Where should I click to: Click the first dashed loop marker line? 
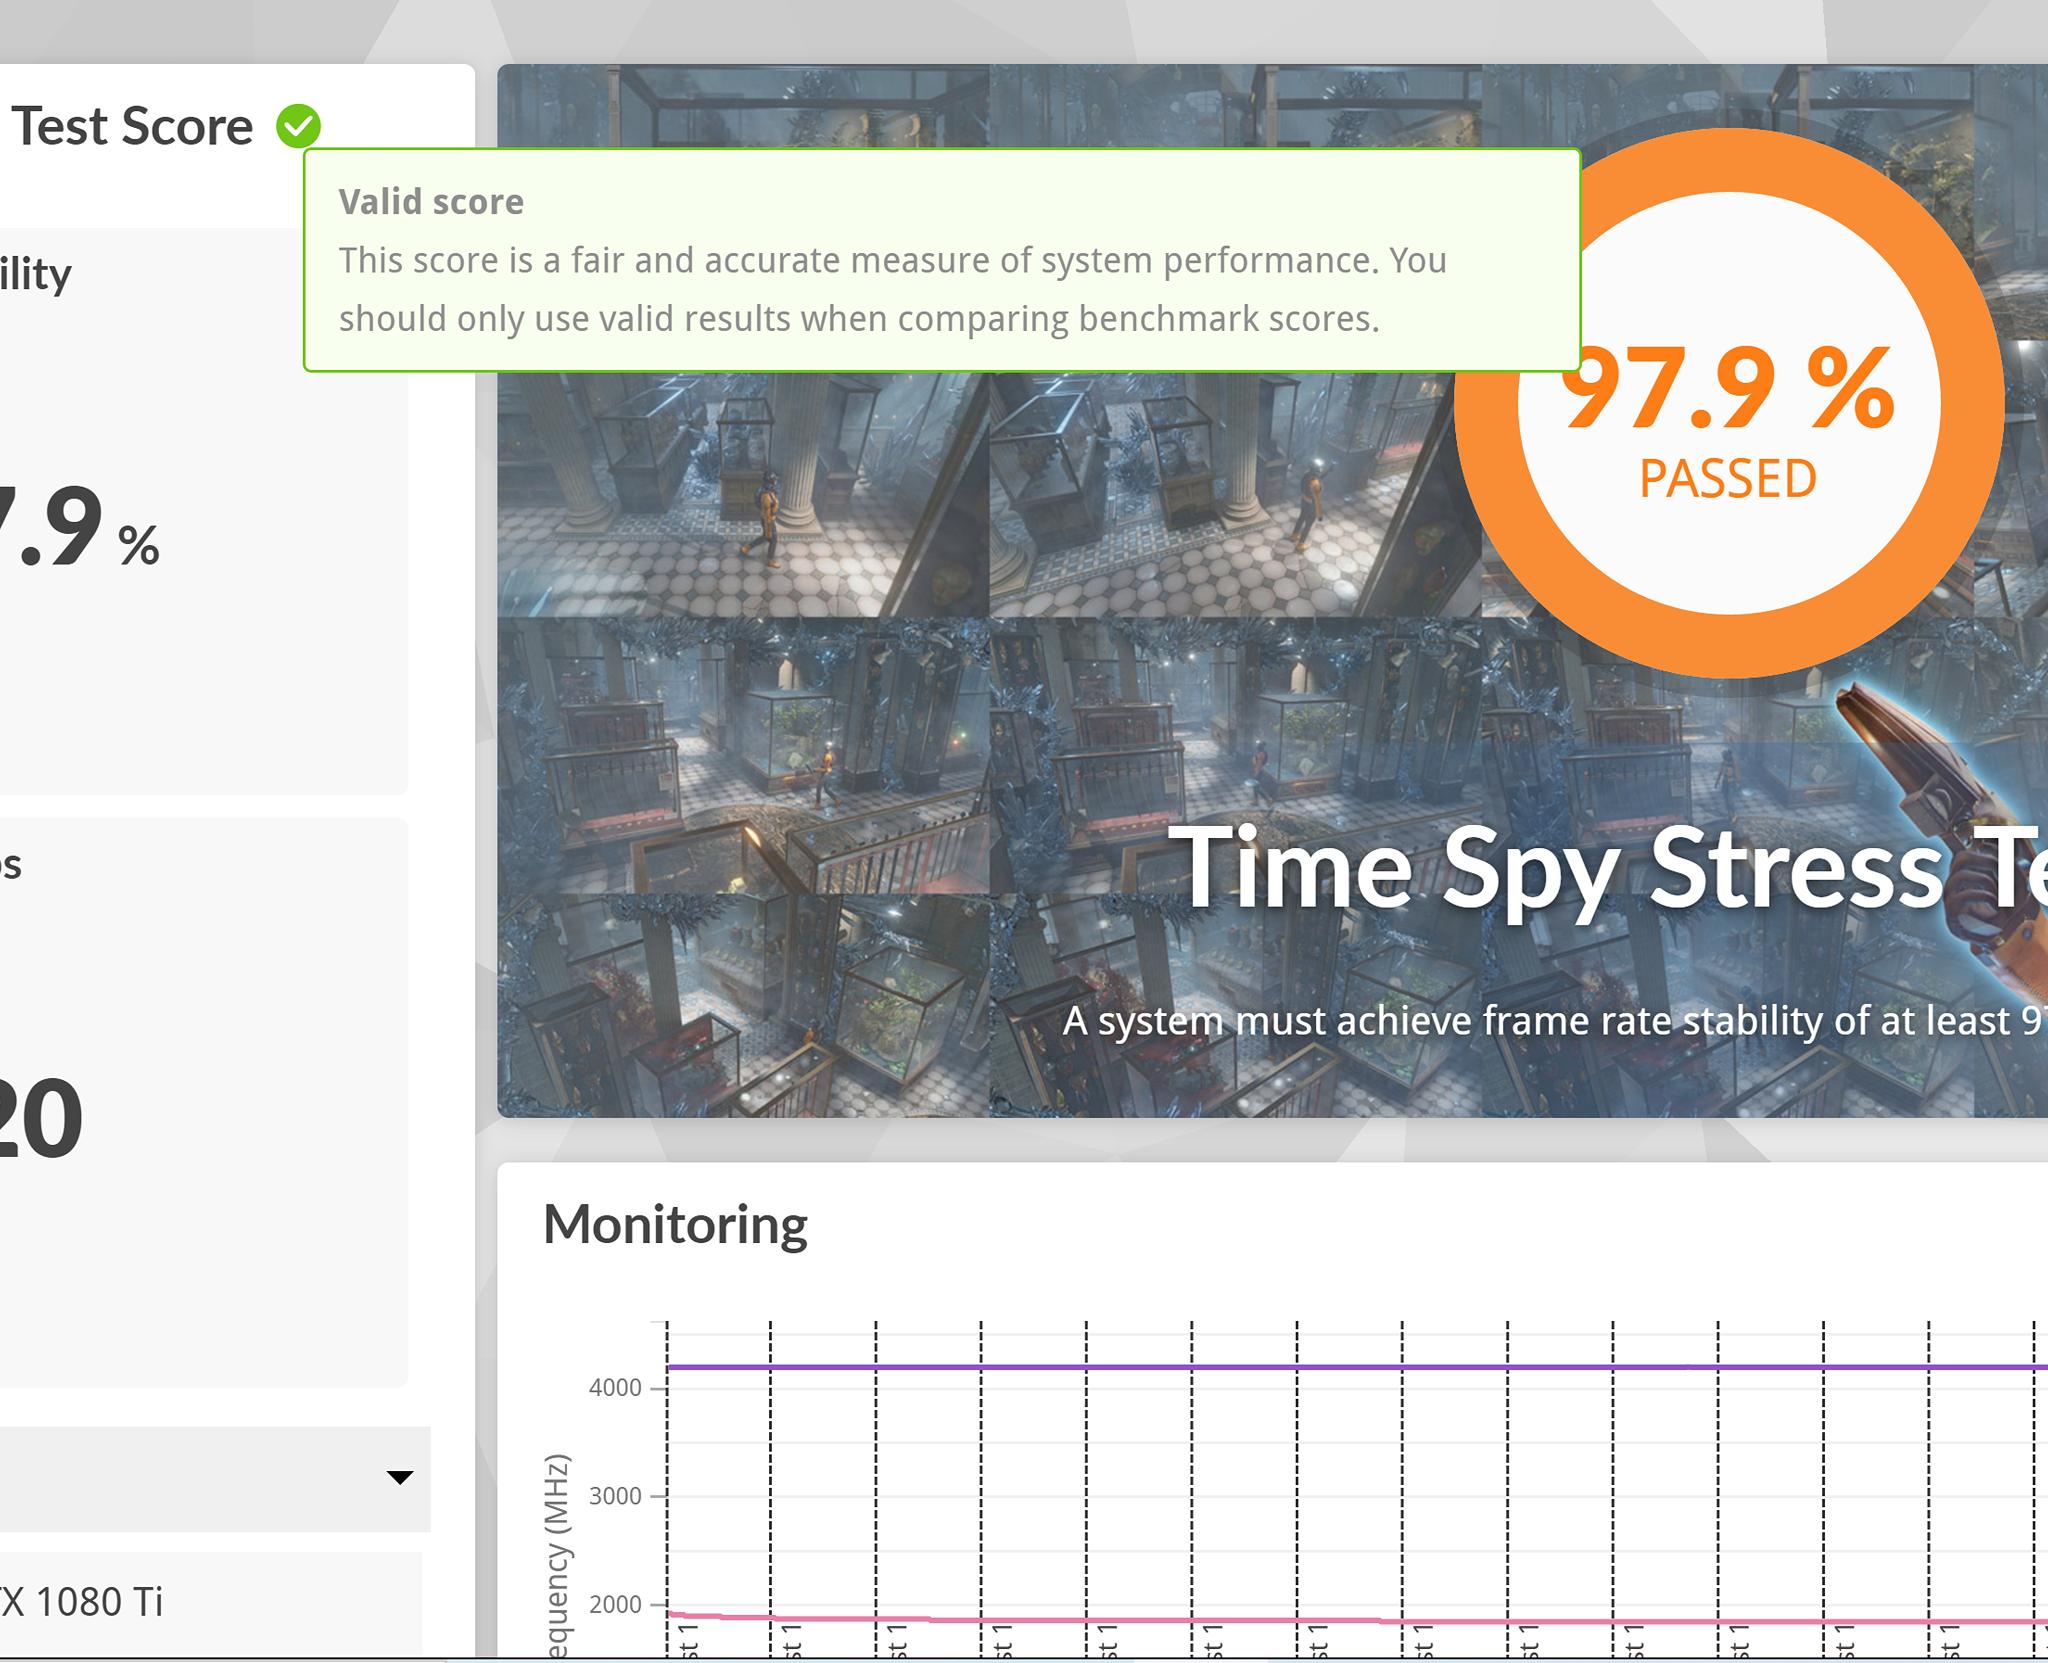point(667,1490)
